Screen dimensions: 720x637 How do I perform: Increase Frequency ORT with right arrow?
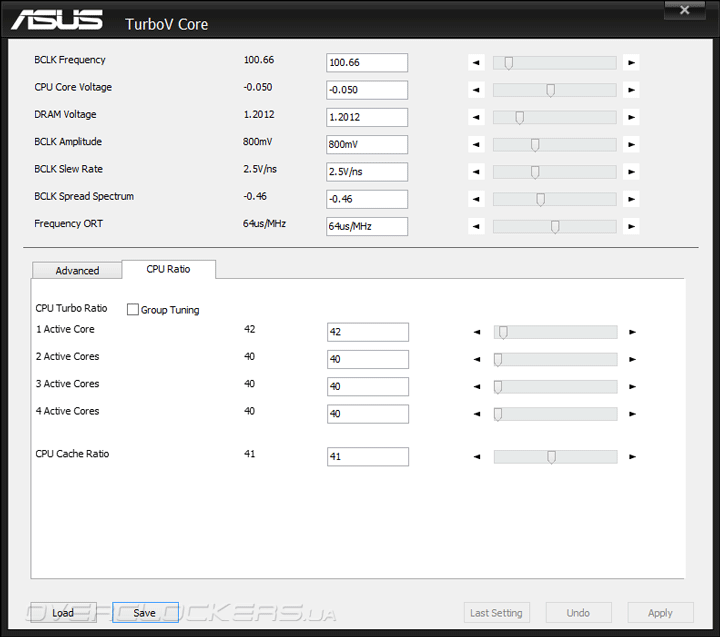click(631, 226)
